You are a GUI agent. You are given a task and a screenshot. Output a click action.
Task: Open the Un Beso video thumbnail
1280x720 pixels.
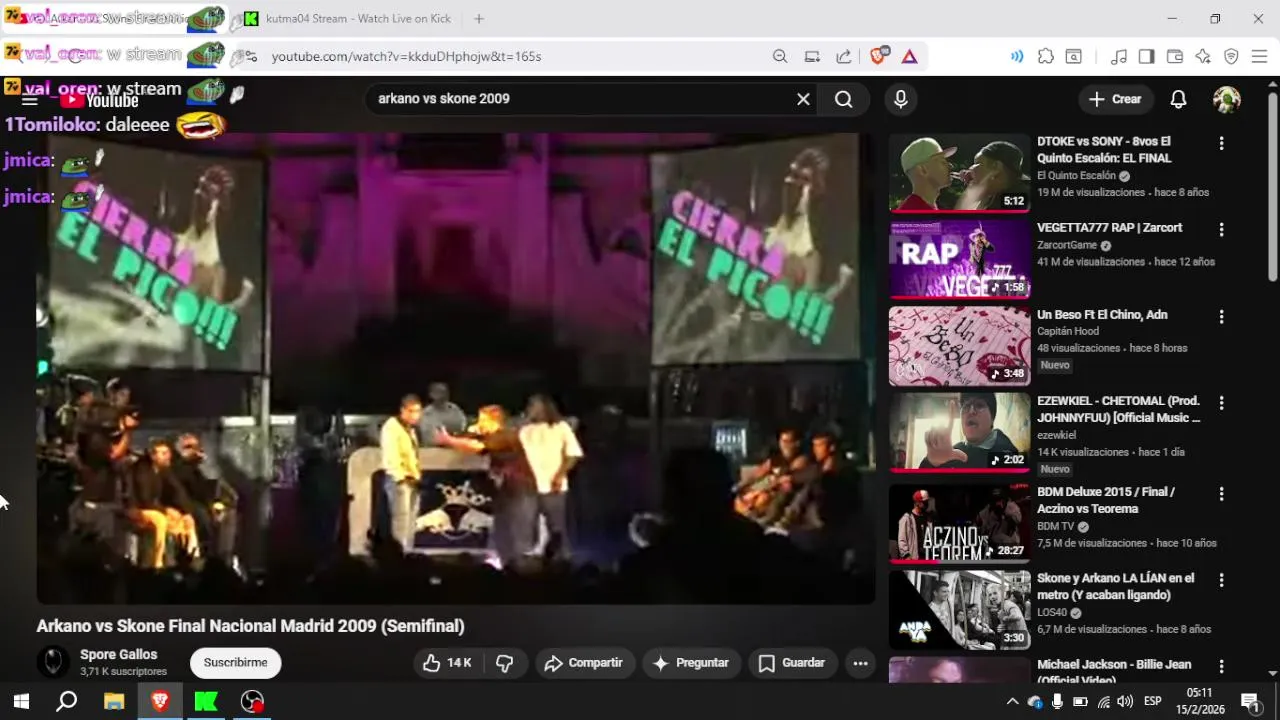click(x=959, y=346)
